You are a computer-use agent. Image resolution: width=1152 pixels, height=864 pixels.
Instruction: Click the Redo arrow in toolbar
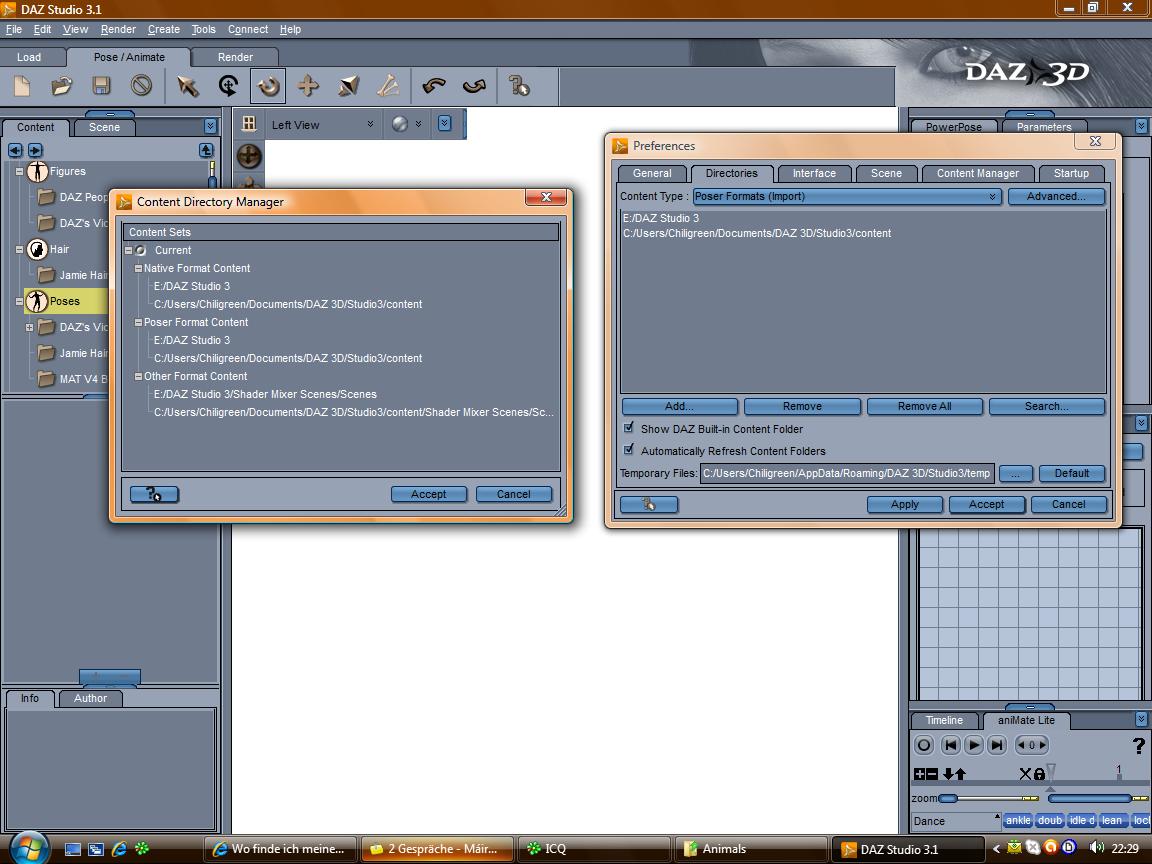(474, 86)
